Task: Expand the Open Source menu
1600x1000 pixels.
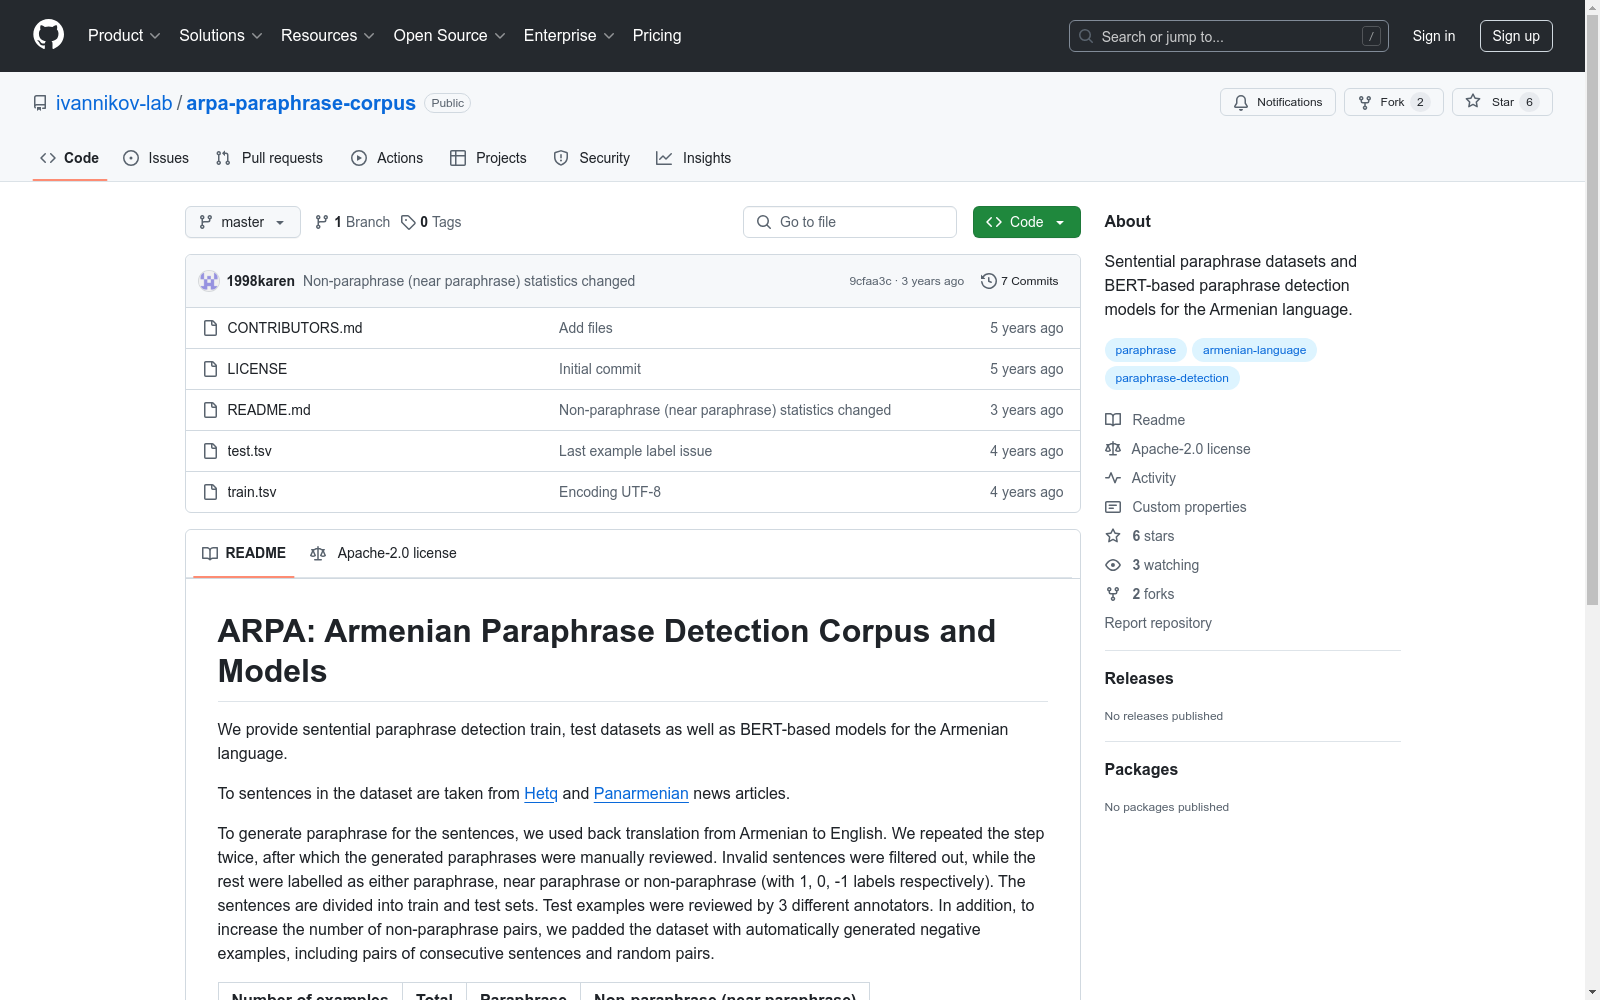Action: click(449, 35)
